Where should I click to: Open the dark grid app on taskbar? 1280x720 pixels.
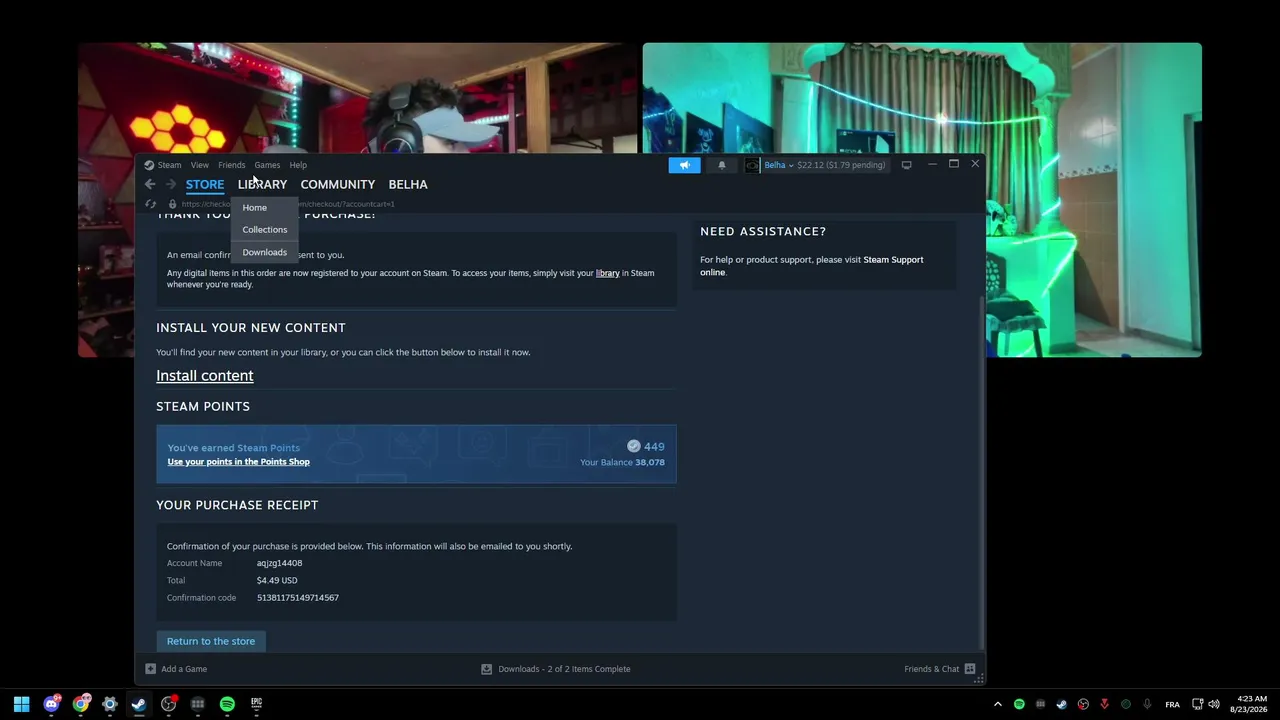198,704
